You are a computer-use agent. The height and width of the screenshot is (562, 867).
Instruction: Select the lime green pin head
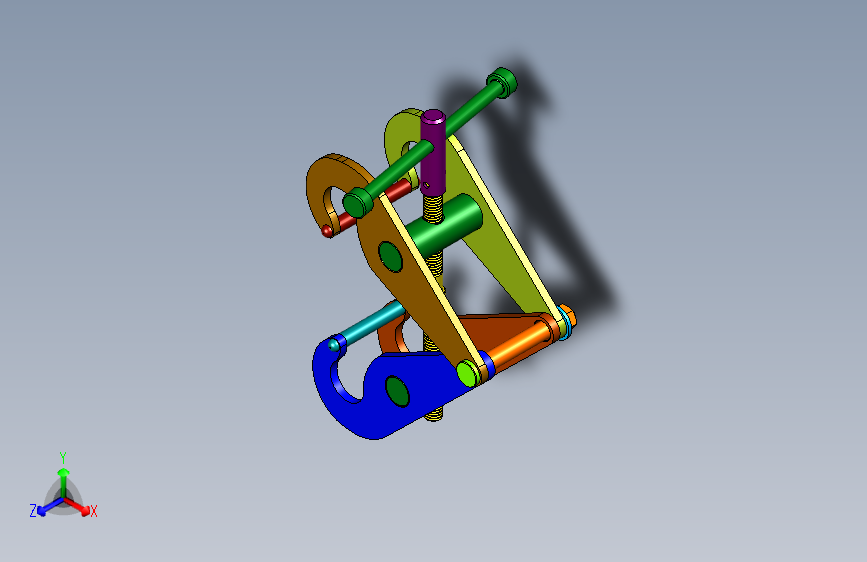[468, 373]
